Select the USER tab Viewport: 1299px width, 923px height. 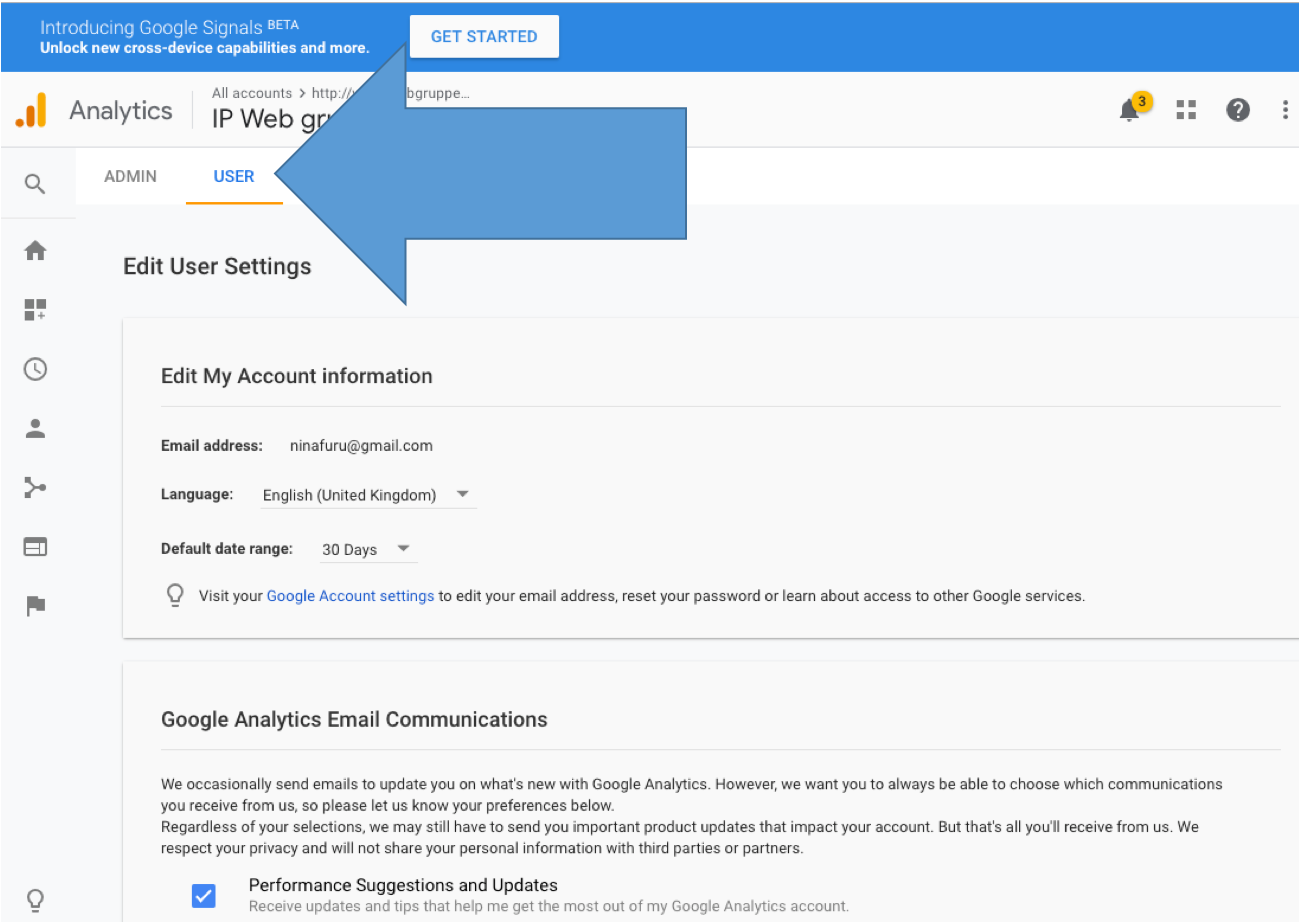coord(234,176)
